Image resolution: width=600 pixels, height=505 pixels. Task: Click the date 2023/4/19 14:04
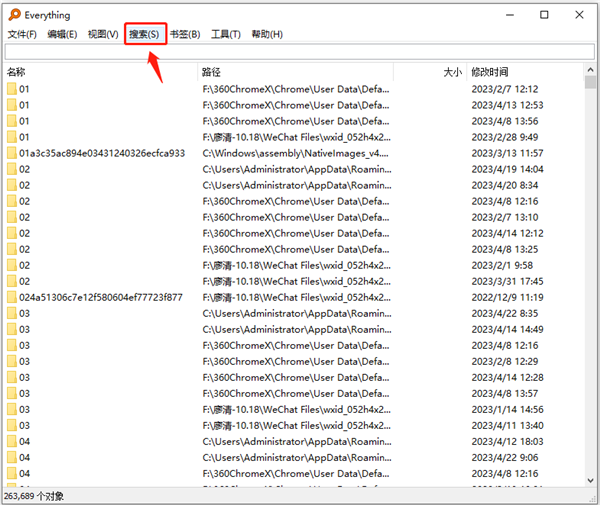pyautogui.click(x=507, y=169)
